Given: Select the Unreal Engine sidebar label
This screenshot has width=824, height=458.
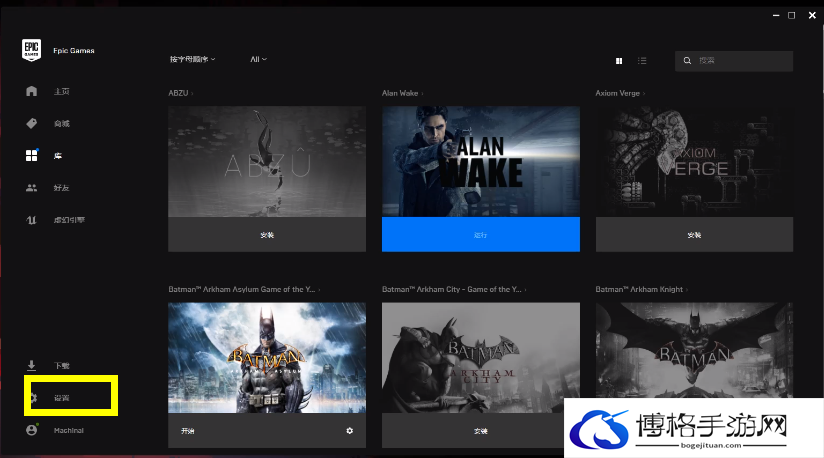Looking at the screenshot, I should pos(69,220).
